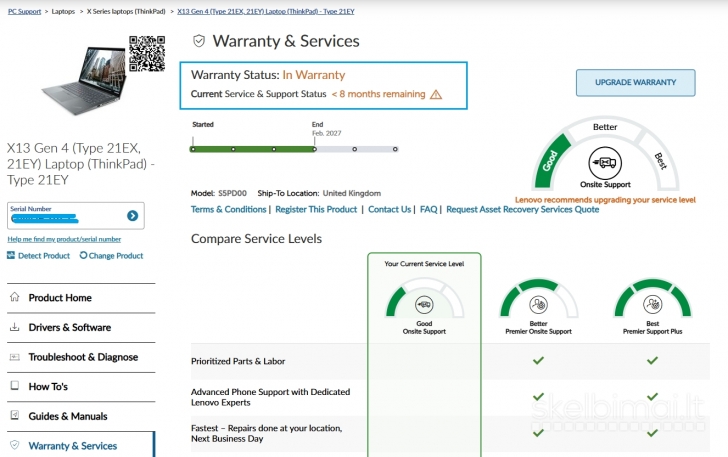728x457 pixels.
Task: Click the Best segment of service gauge
Action: tap(660, 161)
